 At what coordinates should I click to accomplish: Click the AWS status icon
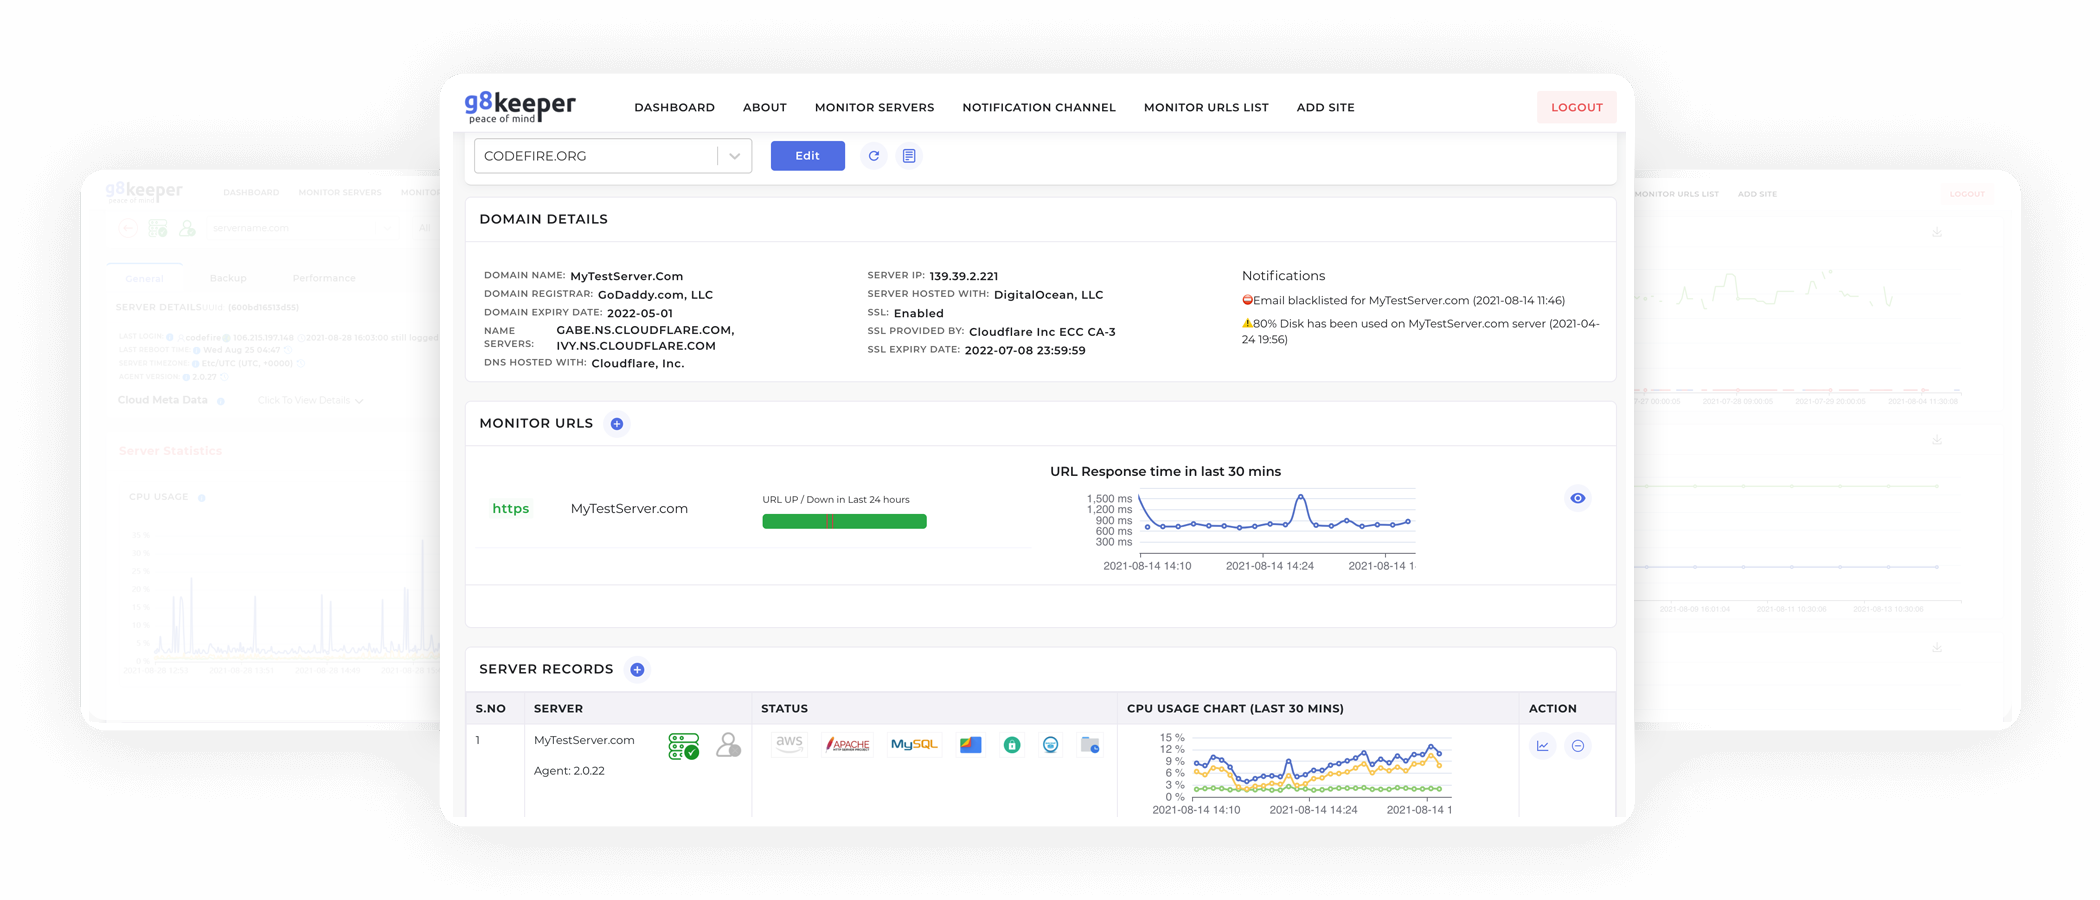(x=789, y=743)
